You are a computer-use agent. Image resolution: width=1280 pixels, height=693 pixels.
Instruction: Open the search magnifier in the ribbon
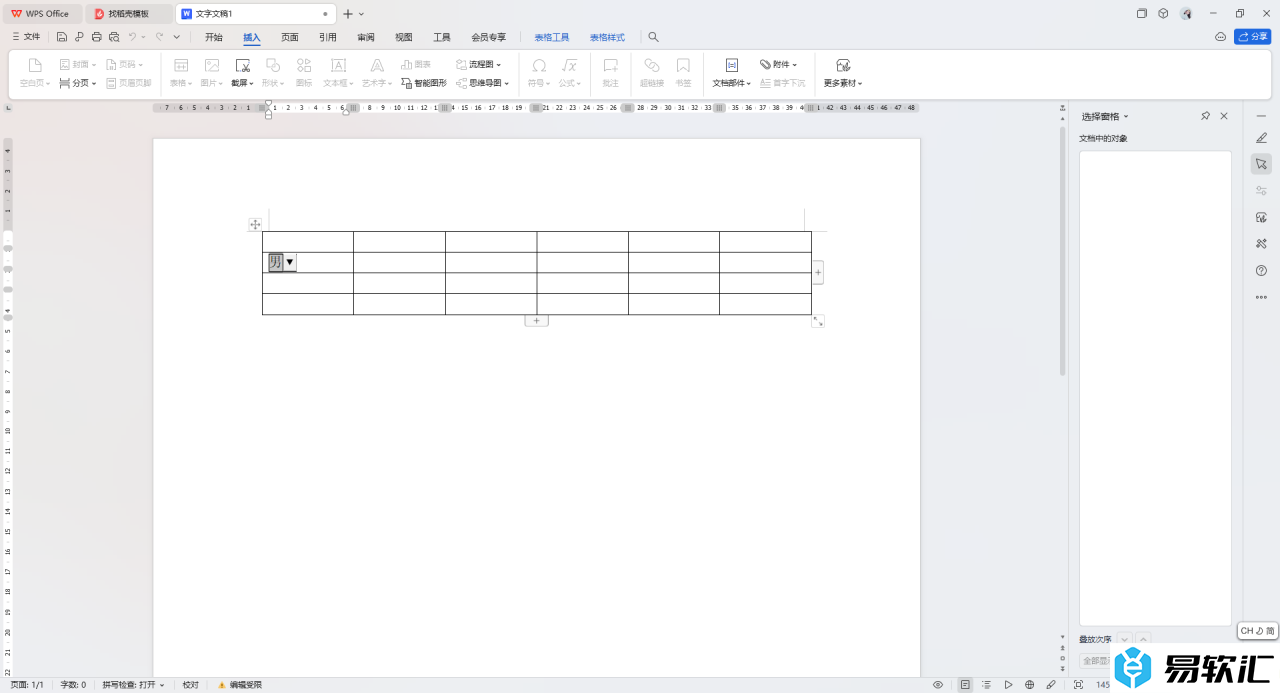click(x=653, y=37)
